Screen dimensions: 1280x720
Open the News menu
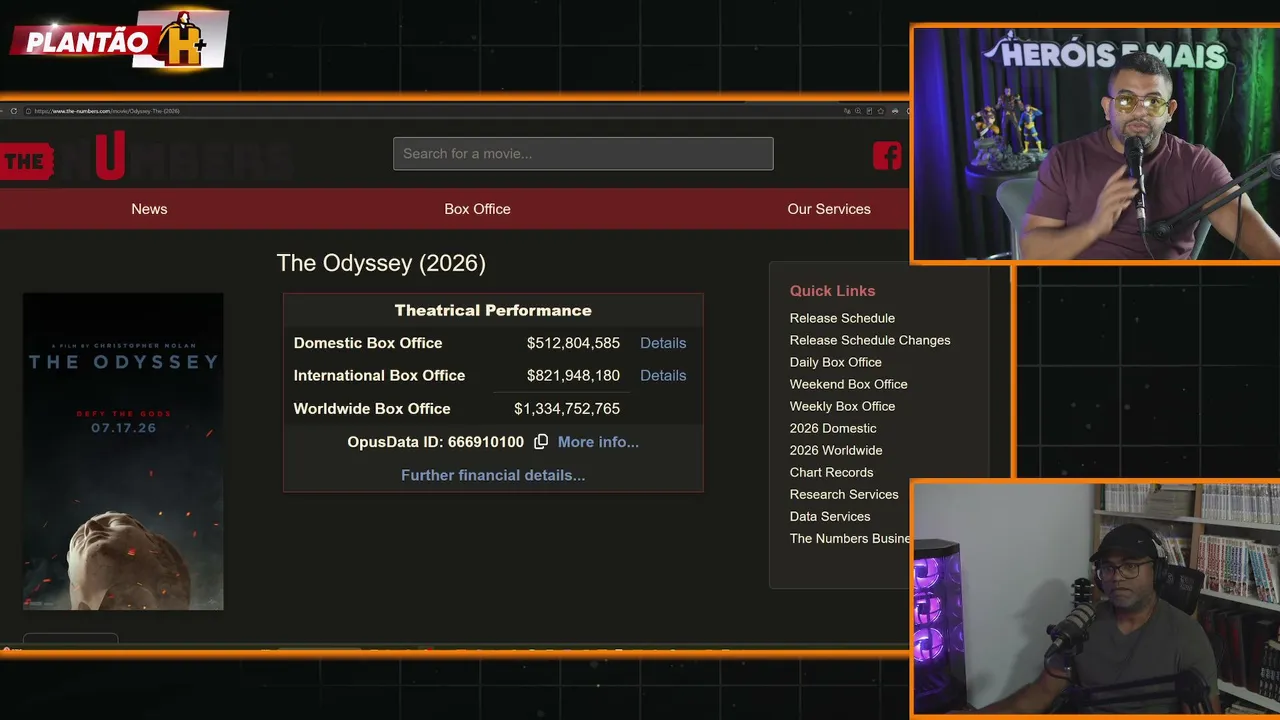click(x=149, y=209)
